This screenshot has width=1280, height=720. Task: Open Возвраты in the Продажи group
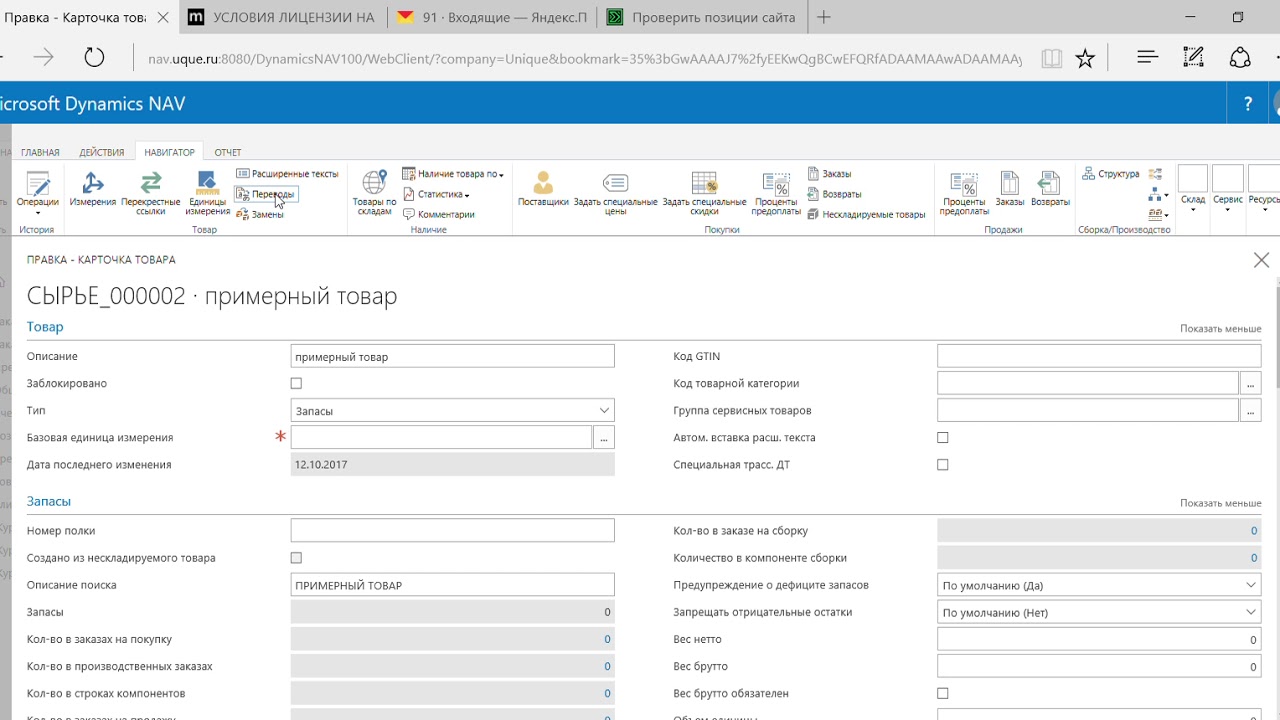pyautogui.click(x=1050, y=188)
